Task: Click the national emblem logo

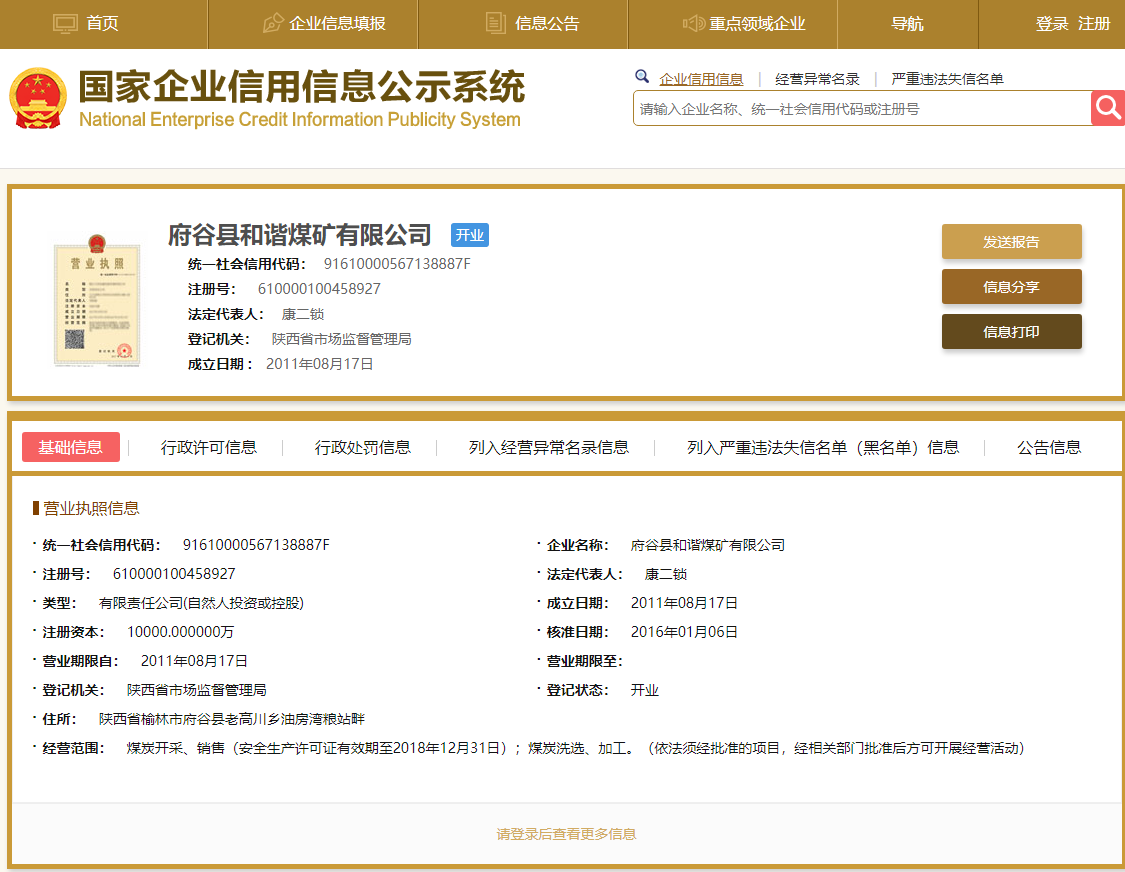Action: point(37,99)
